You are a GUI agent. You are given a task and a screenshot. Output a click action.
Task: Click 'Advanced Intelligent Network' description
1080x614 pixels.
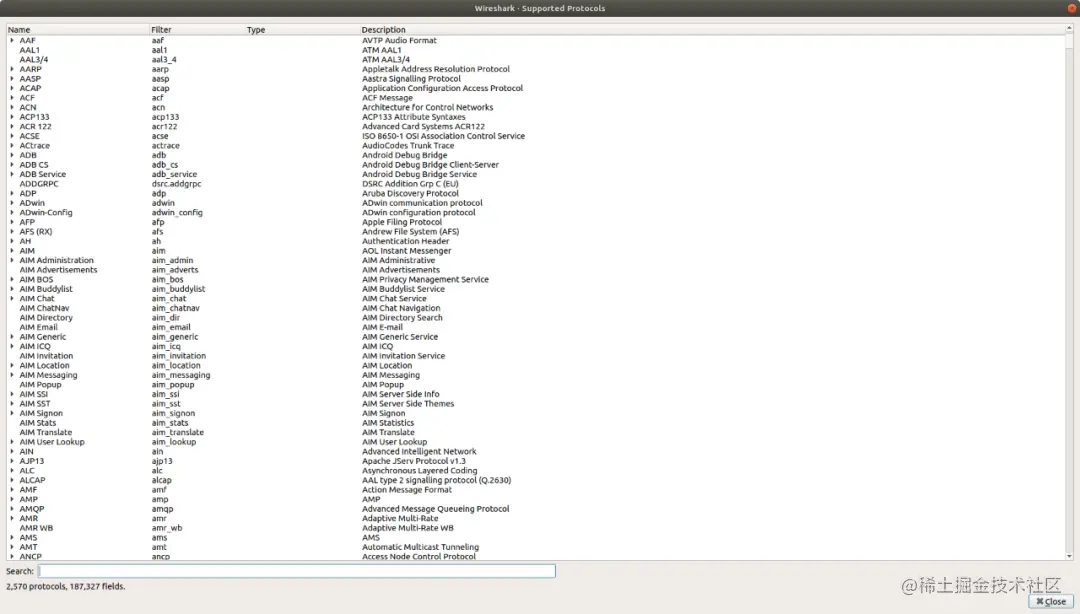pos(419,452)
